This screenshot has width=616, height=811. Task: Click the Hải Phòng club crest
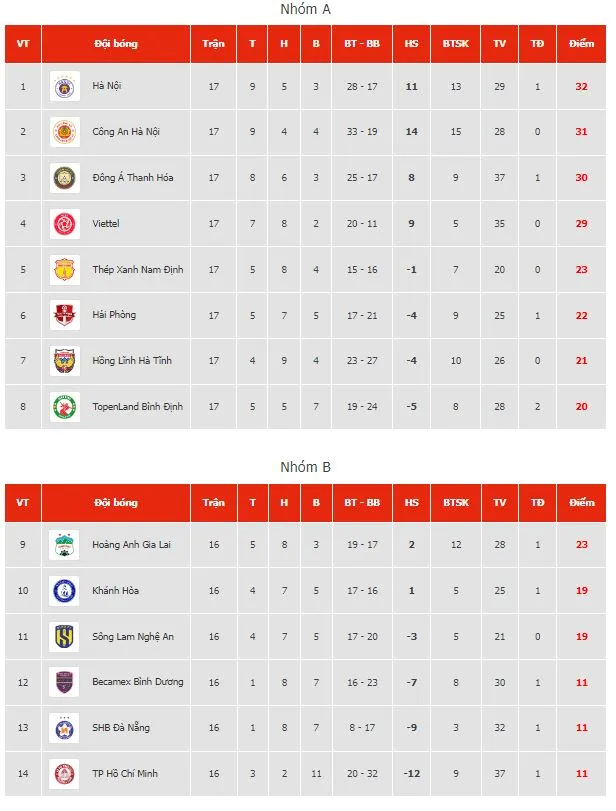(x=66, y=315)
